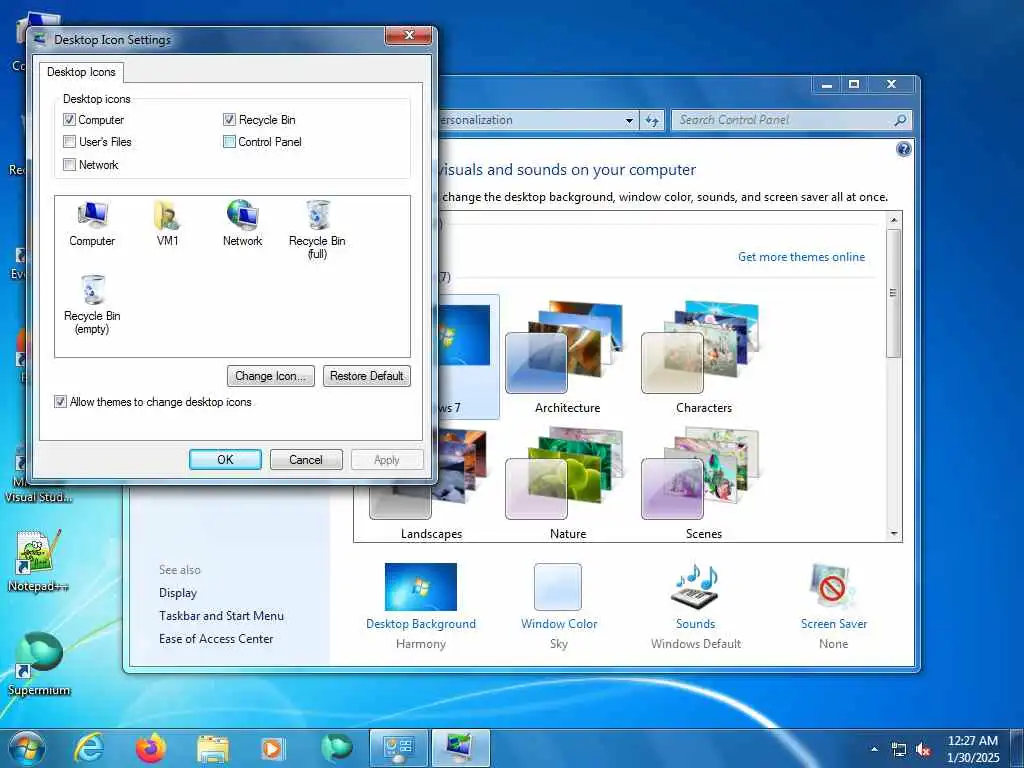Click the theme list scroll down arrow
The width and height of the screenshot is (1024, 768).
pyautogui.click(x=894, y=534)
